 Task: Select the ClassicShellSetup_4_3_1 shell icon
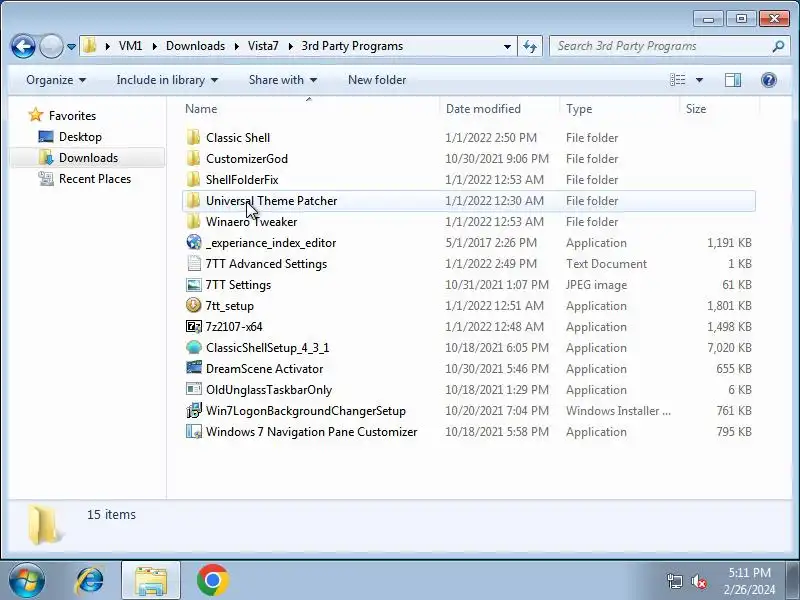[x=194, y=347]
